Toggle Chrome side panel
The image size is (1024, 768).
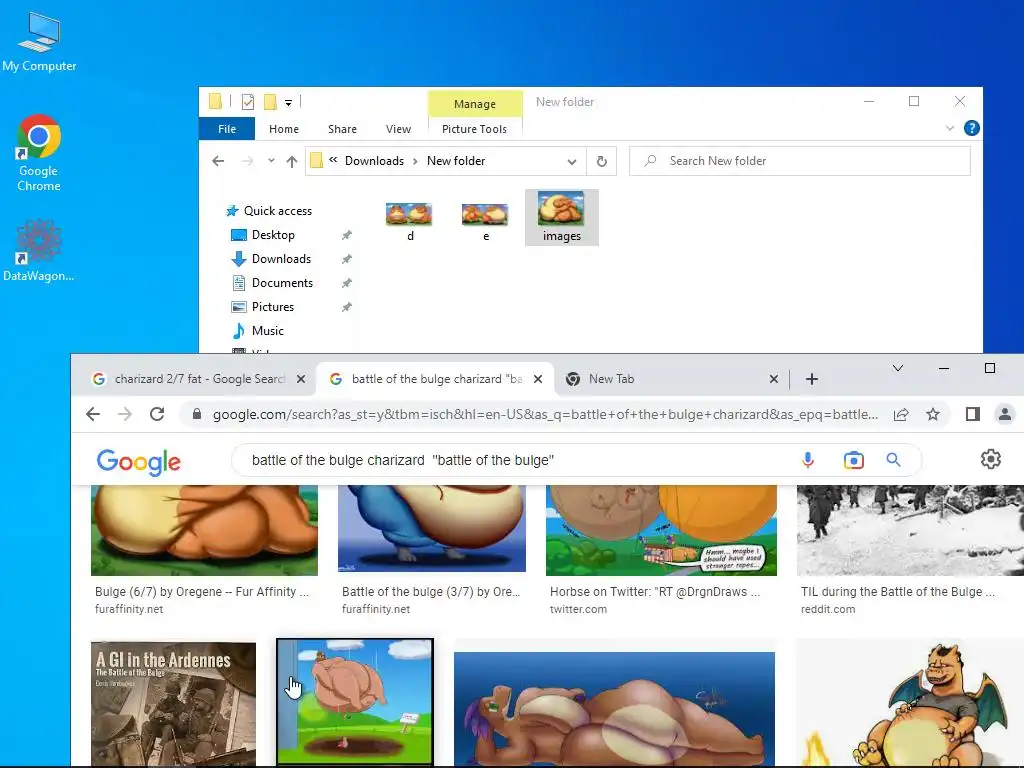972,414
